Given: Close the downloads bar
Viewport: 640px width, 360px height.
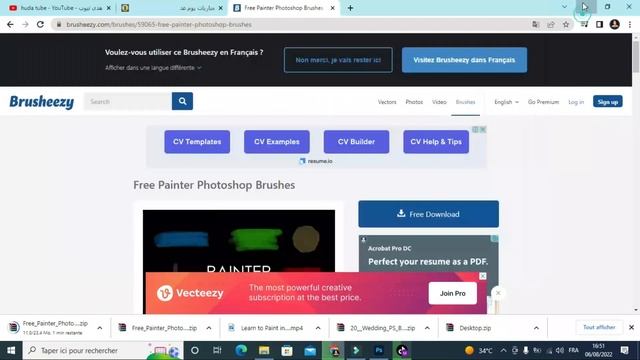Looking at the screenshot, I should pyautogui.click(x=631, y=327).
